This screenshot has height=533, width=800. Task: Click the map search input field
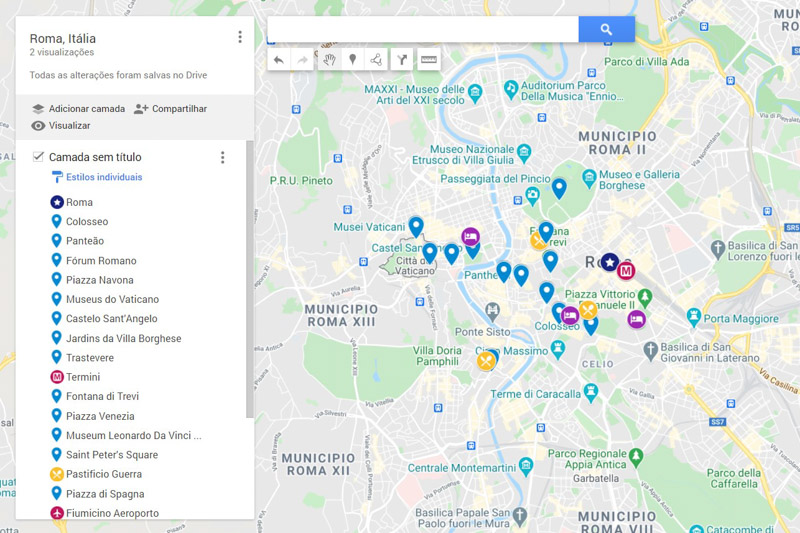point(423,30)
